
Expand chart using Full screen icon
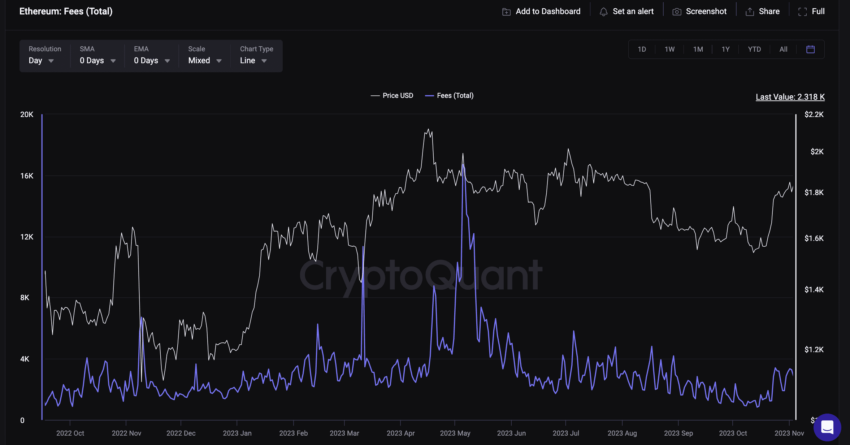tap(803, 11)
